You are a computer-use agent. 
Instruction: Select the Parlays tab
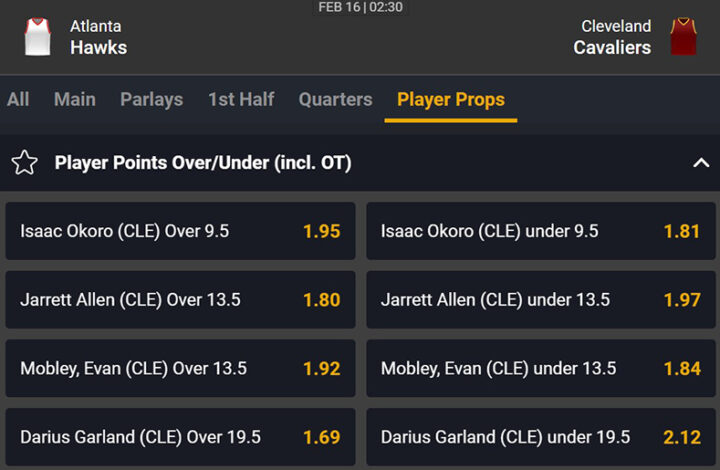pos(151,99)
